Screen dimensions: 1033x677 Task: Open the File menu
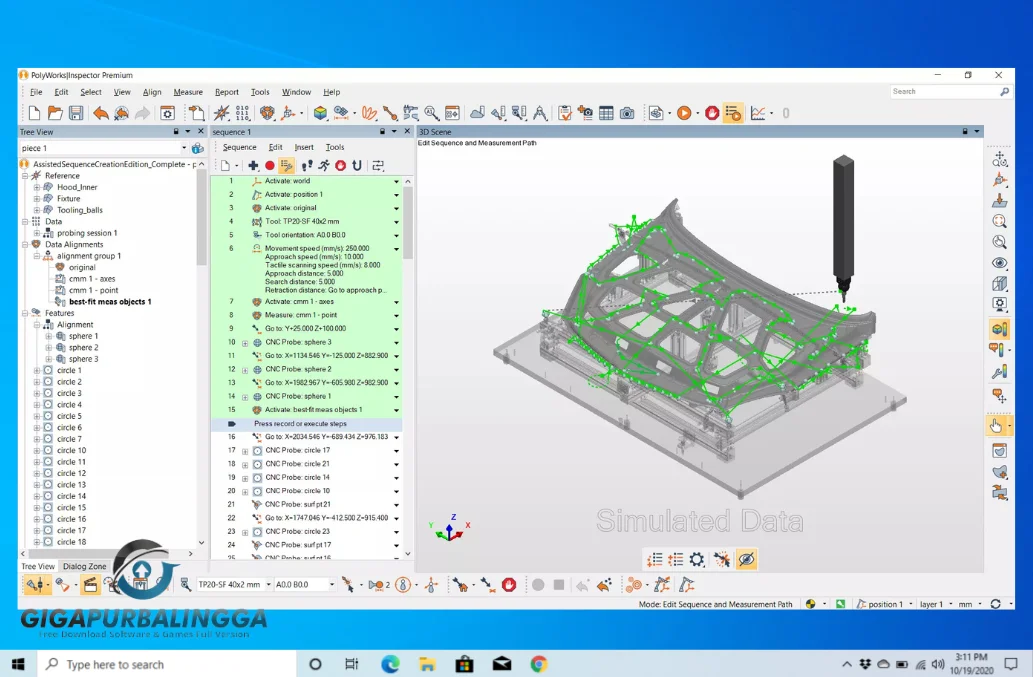click(36, 92)
